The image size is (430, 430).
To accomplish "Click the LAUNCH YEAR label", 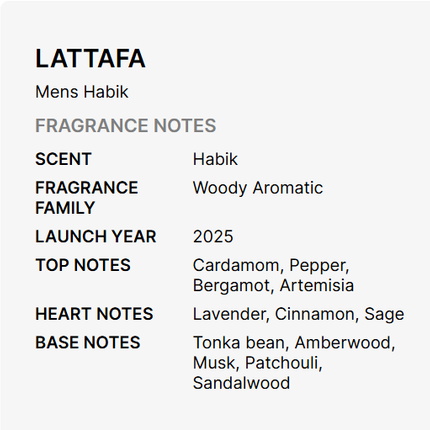I will [x=96, y=236].
